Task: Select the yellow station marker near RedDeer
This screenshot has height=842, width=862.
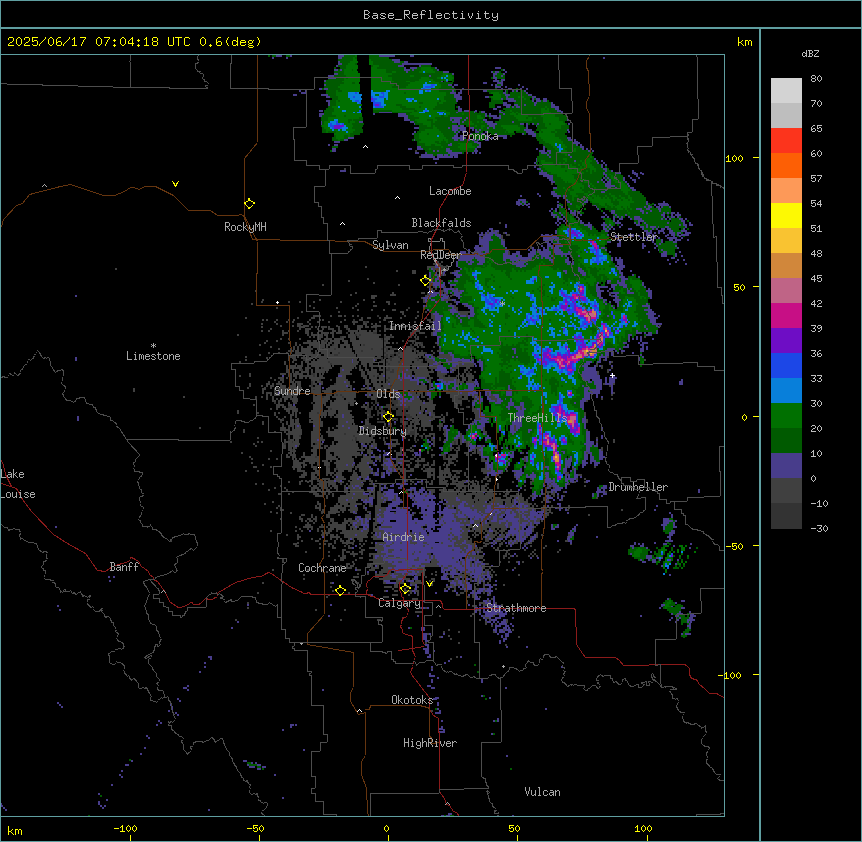Action: pos(425,280)
